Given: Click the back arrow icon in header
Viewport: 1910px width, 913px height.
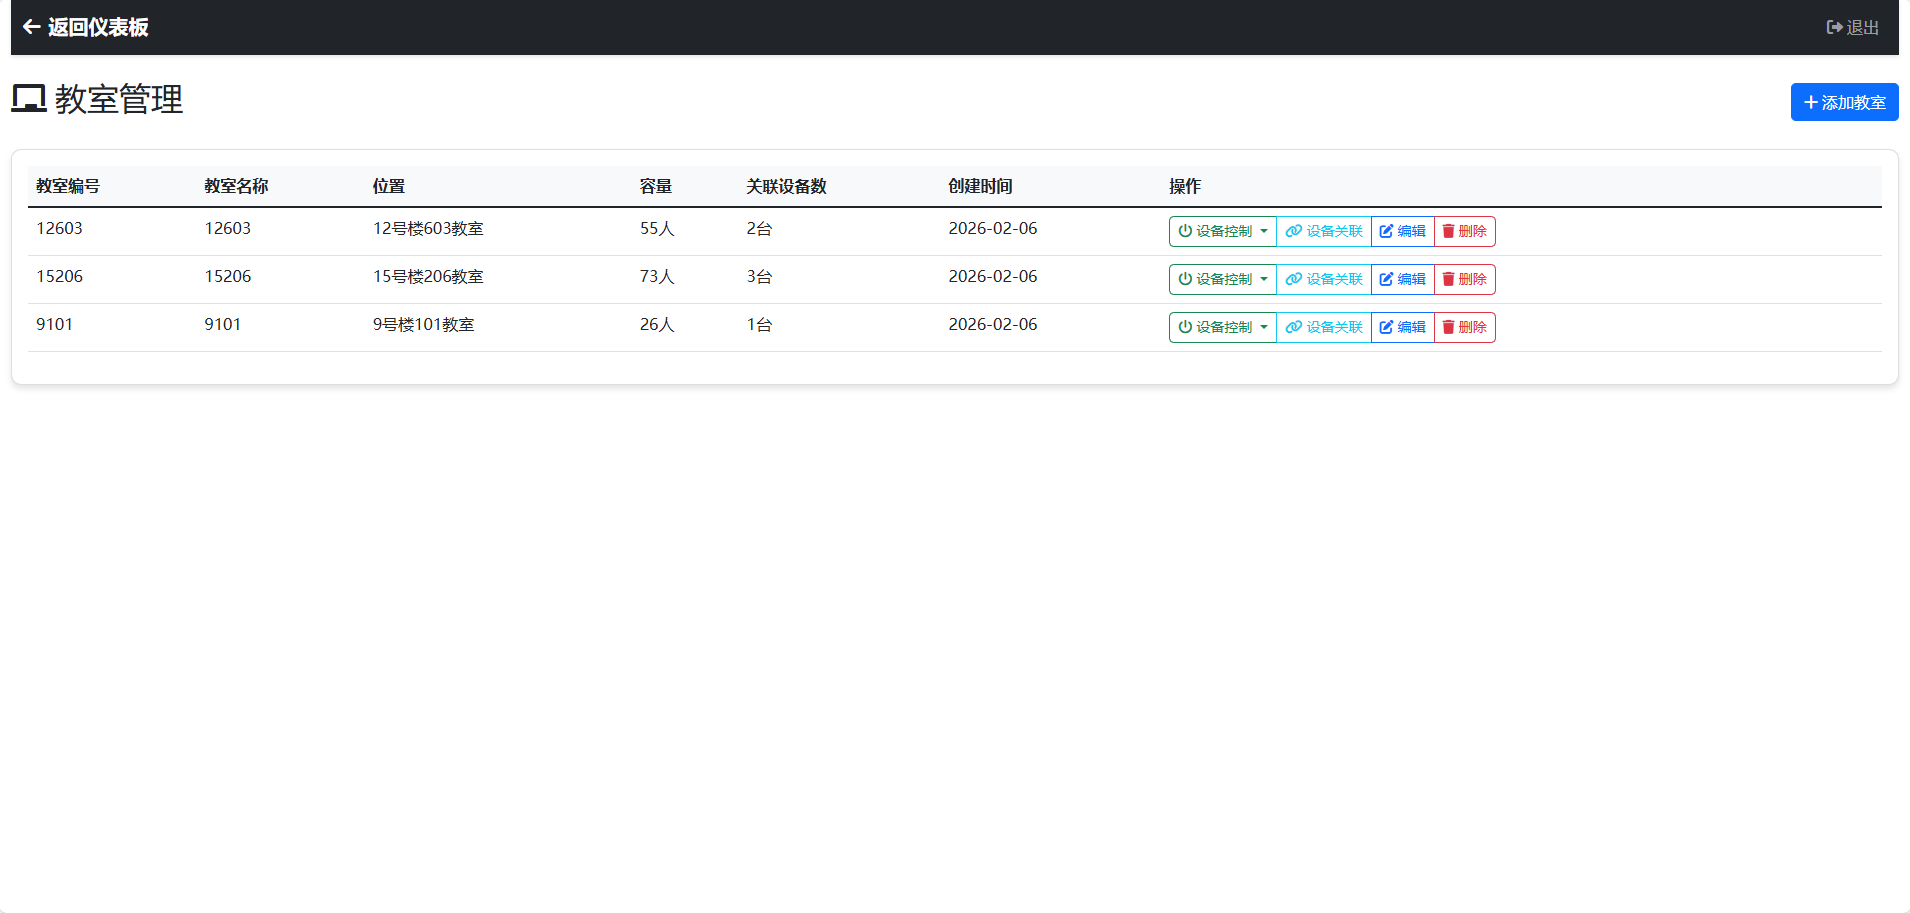Looking at the screenshot, I should [32, 27].
